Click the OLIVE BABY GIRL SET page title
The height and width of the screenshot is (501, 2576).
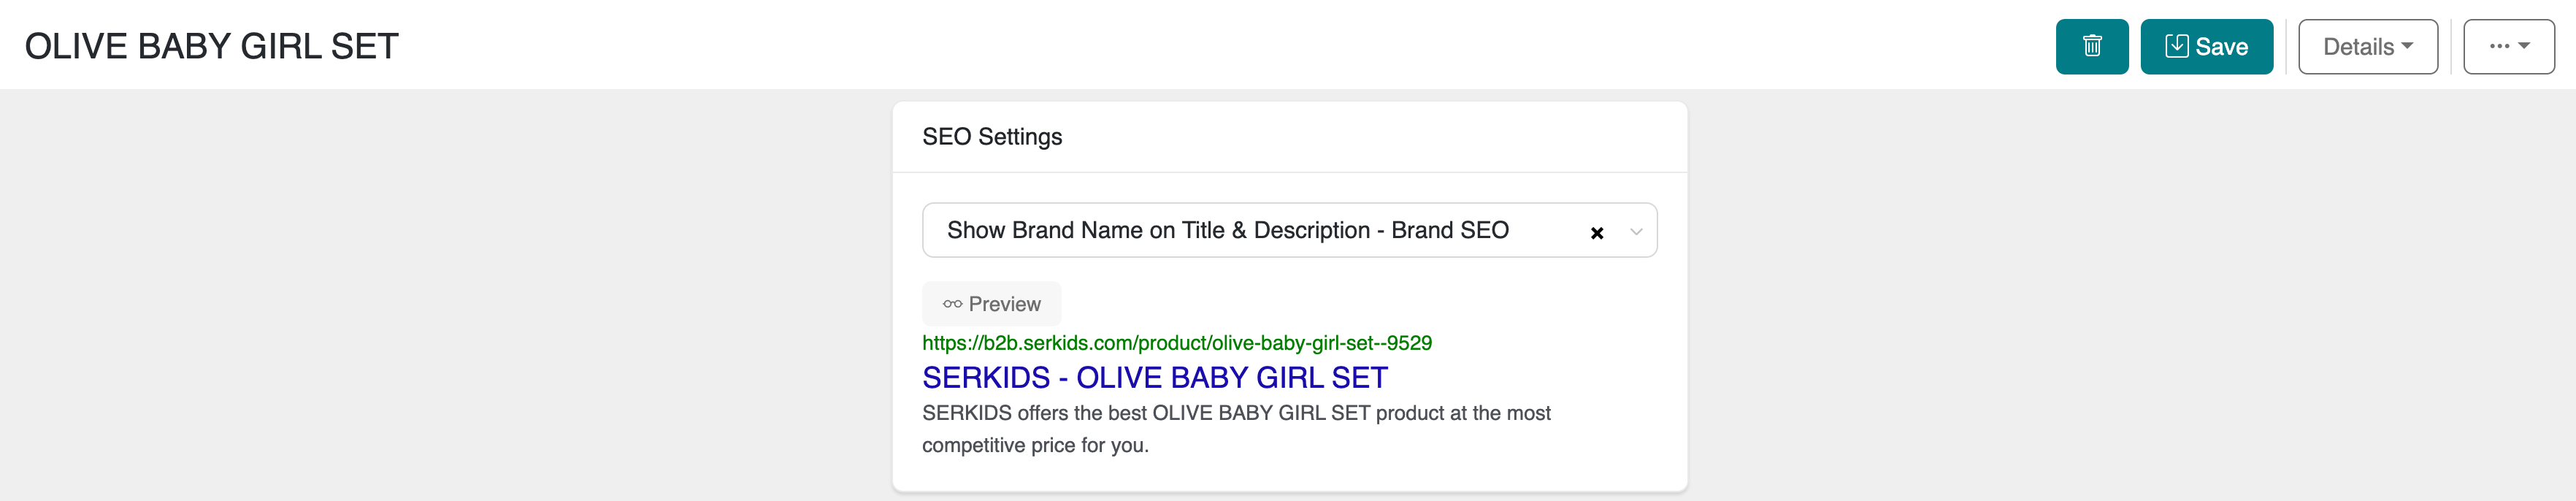(212, 46)
